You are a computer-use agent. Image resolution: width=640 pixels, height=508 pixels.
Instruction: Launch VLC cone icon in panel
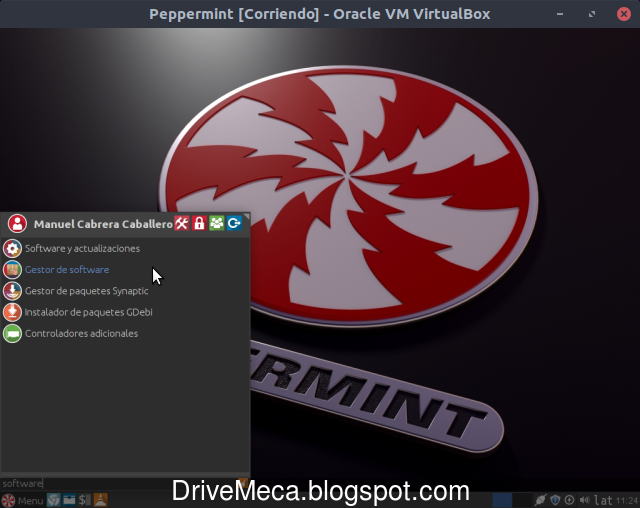(x=100, y=500)
